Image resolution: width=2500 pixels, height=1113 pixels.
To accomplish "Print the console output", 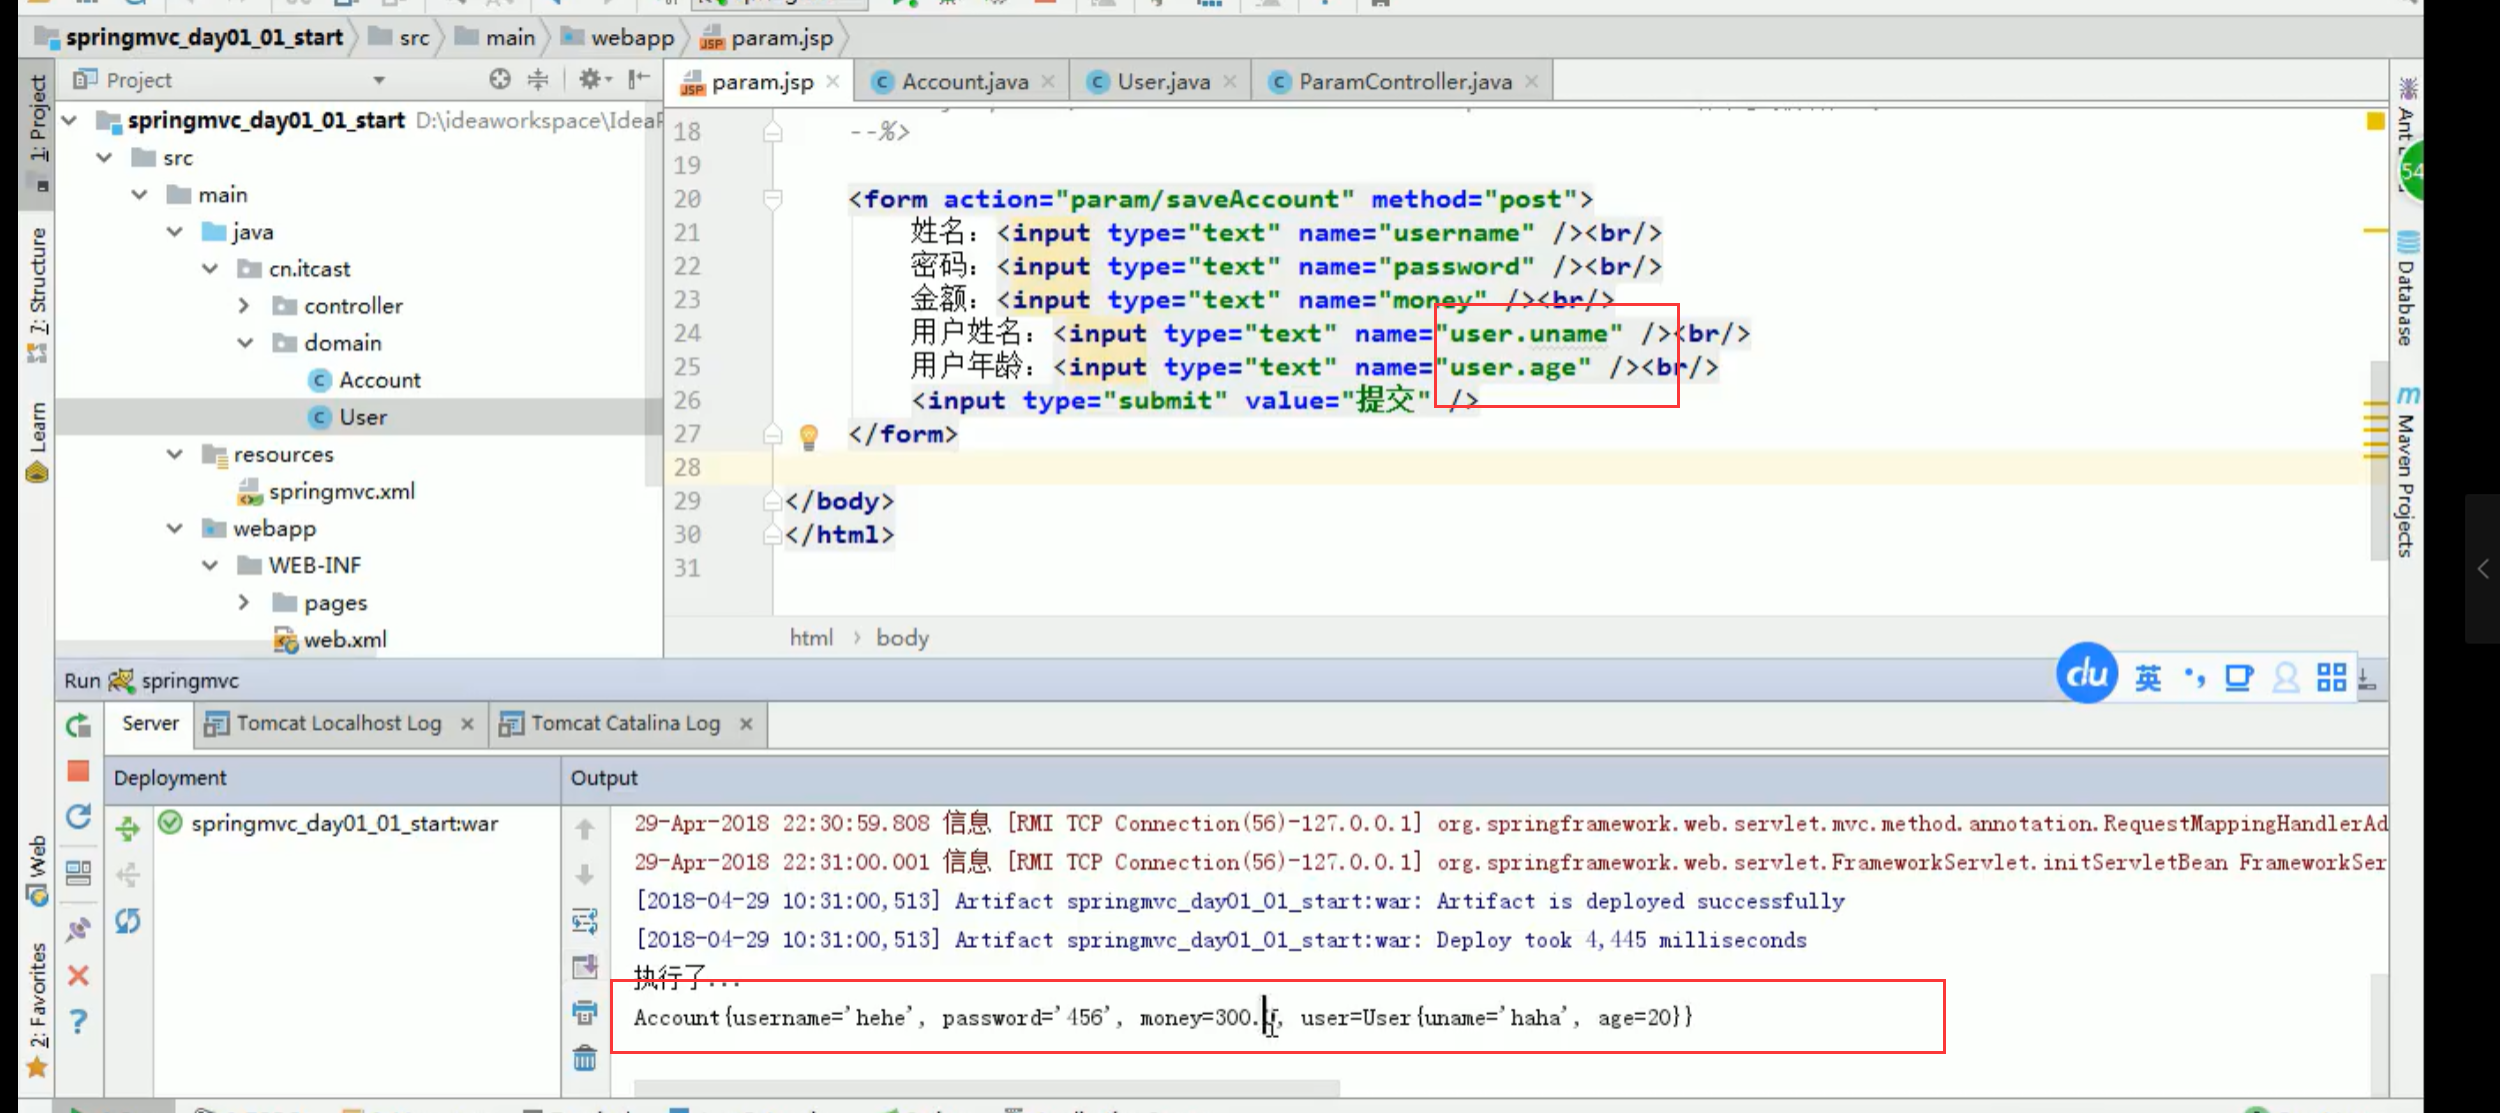I will coord(585,1012).
